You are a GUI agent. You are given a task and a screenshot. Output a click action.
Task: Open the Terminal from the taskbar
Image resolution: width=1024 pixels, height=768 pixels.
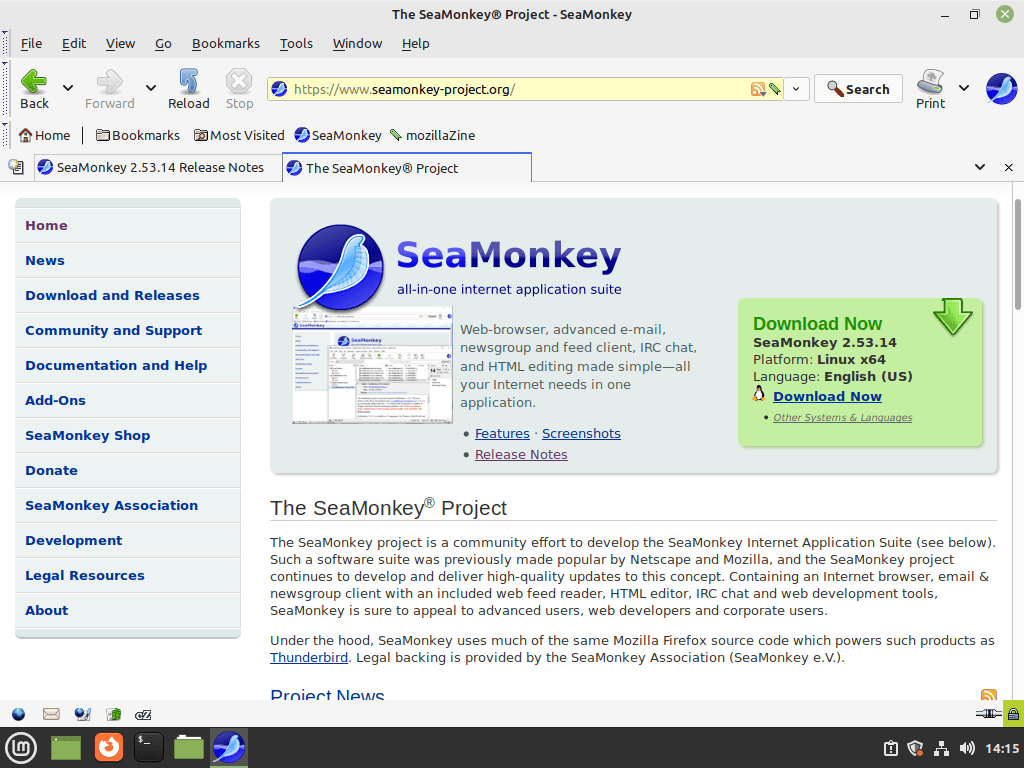pos(149,747)
